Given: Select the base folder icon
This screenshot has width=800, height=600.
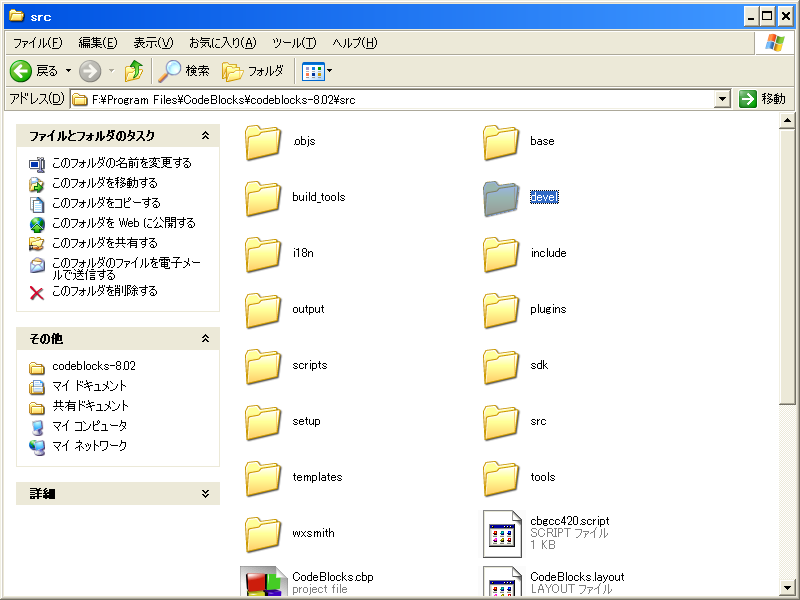Looking at the screenshot, I should [501, 142].
